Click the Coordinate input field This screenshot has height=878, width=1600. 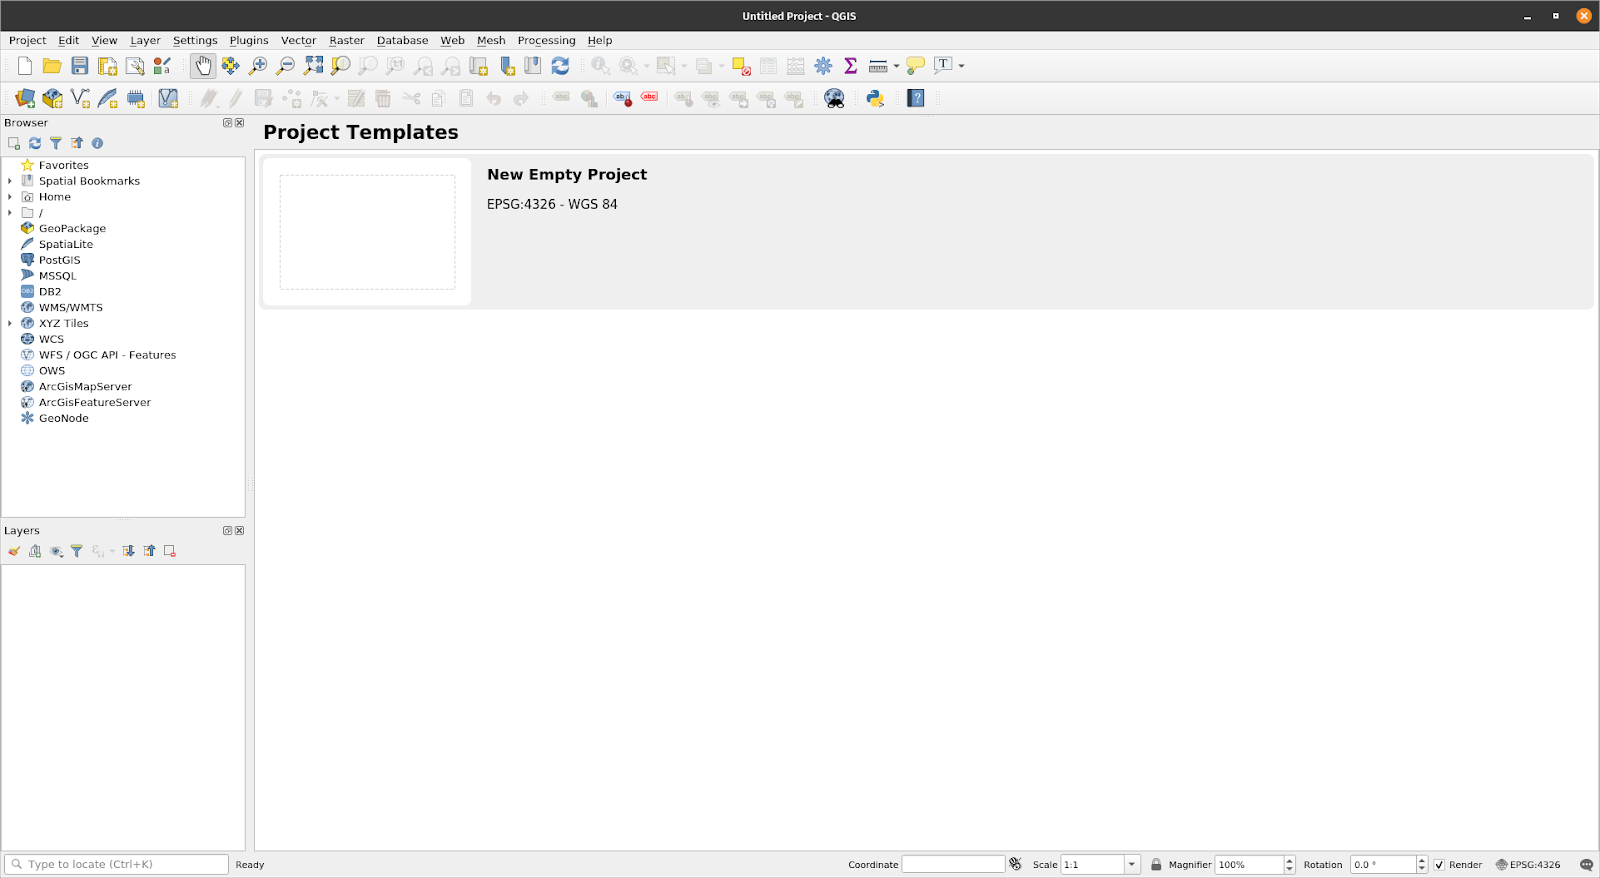click(x=953, y=865)
